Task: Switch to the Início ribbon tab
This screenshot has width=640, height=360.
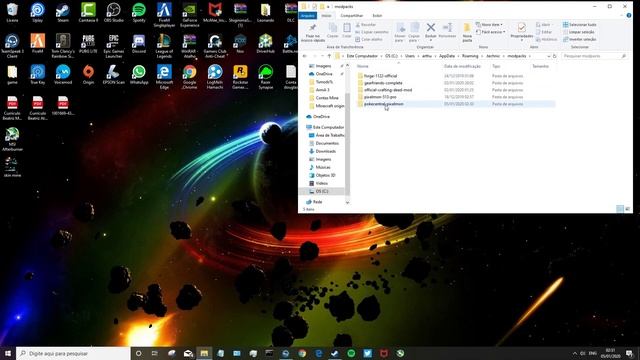Action: click(327, 16)
